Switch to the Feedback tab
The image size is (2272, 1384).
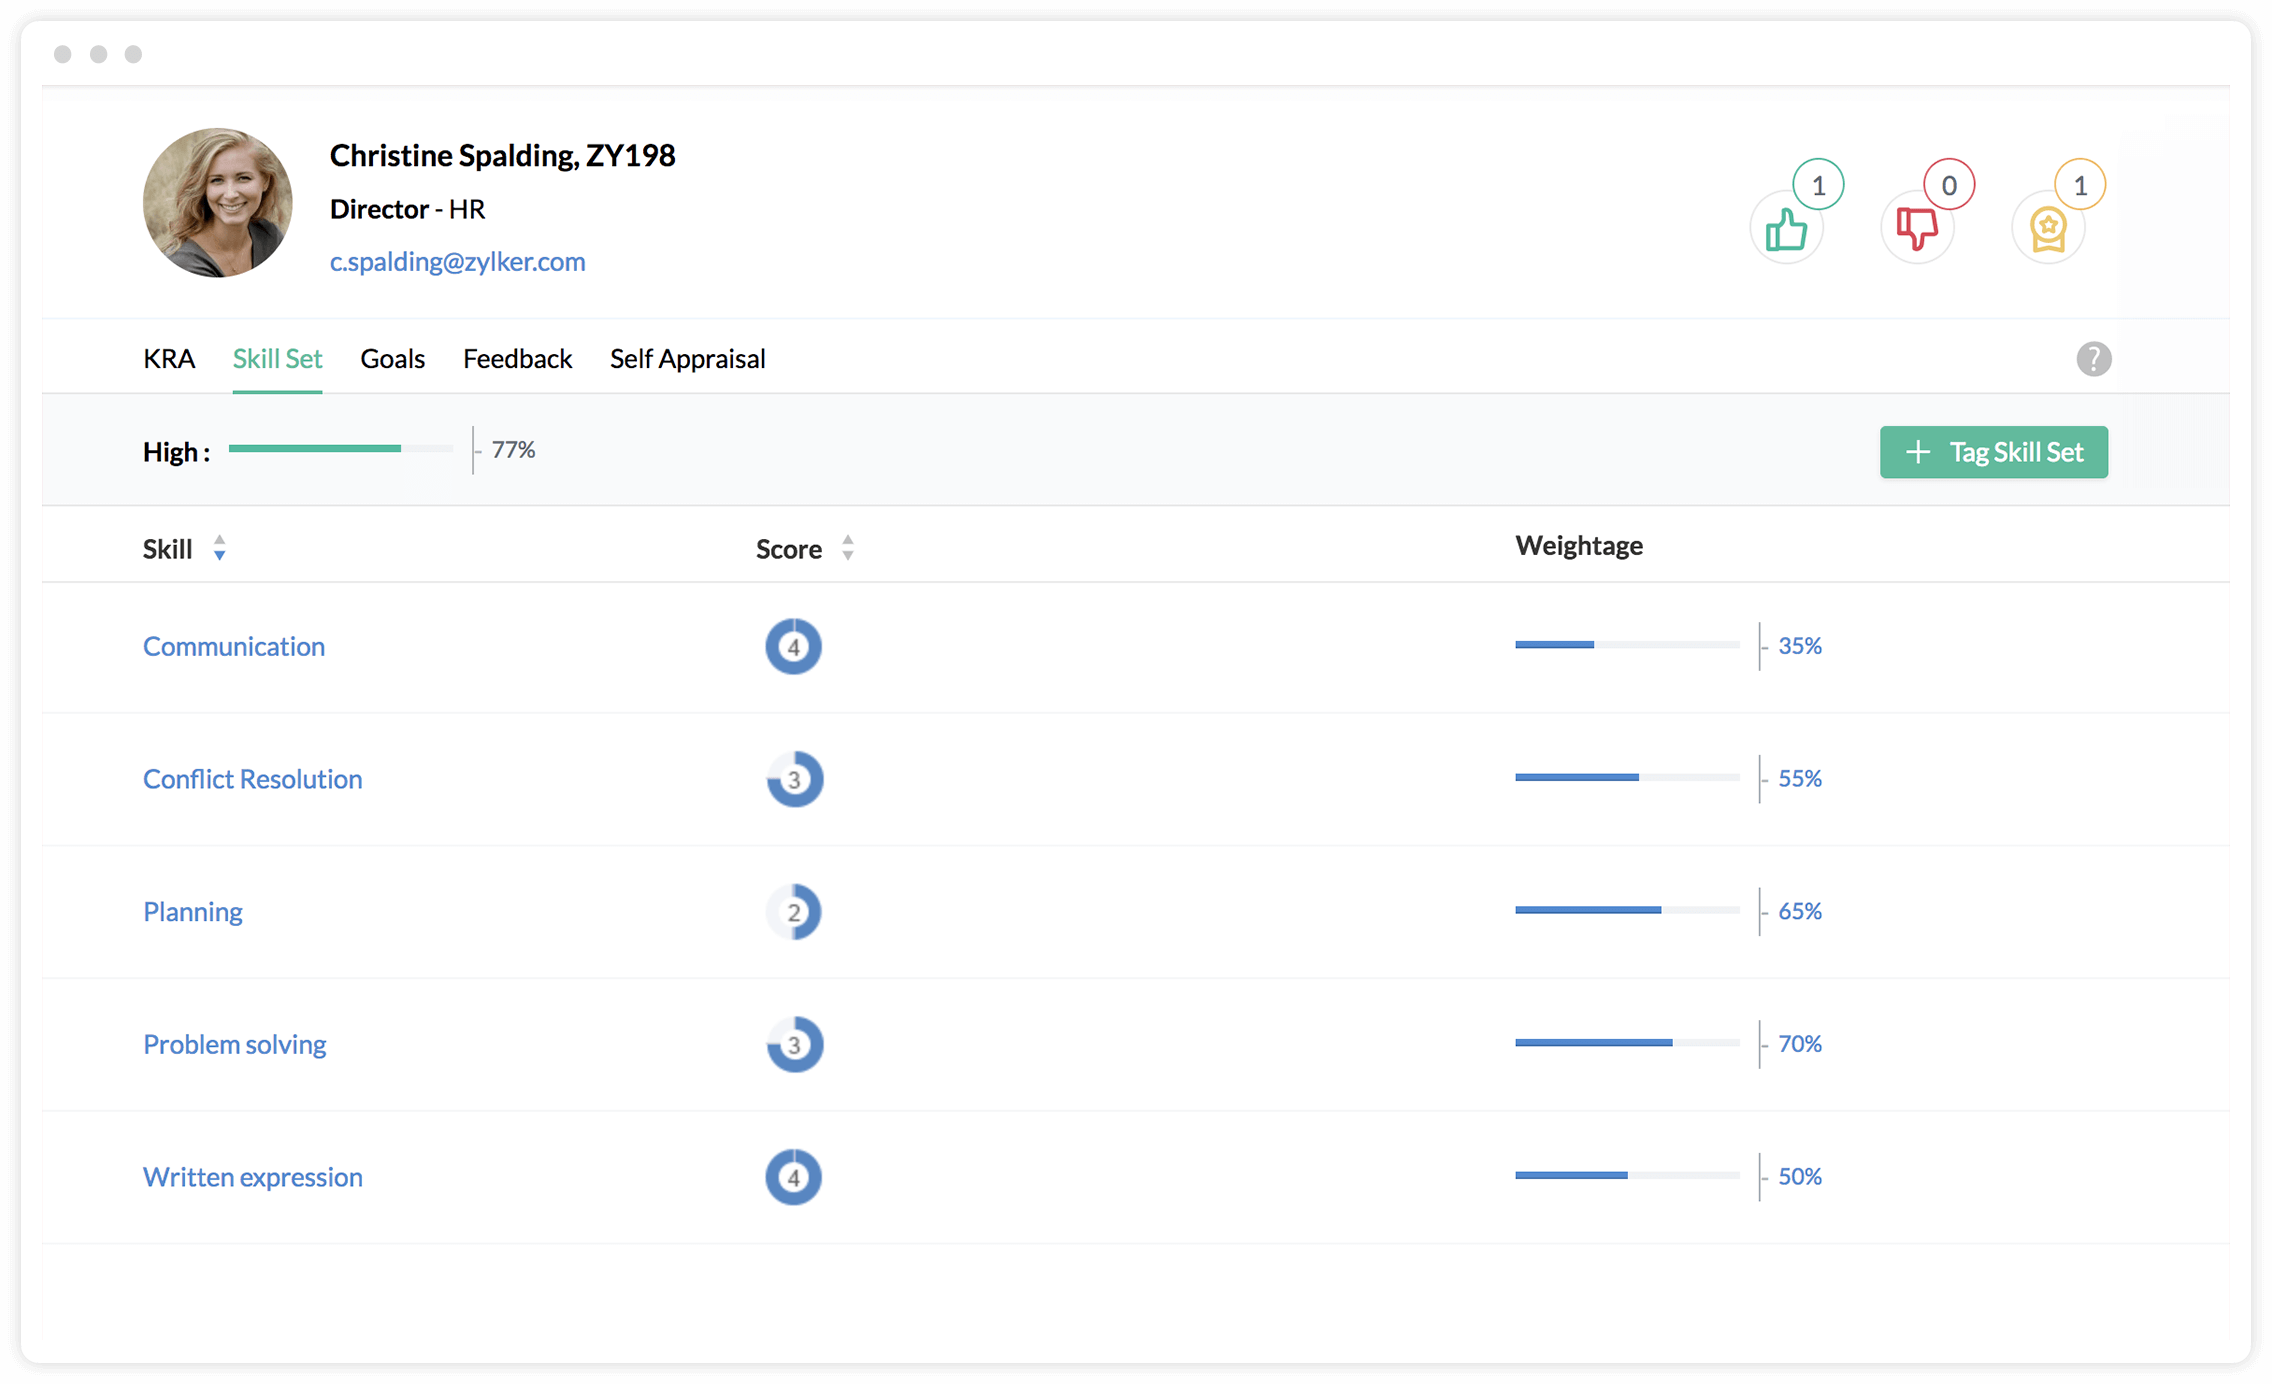pyautogui.click(x=518, y=359)
